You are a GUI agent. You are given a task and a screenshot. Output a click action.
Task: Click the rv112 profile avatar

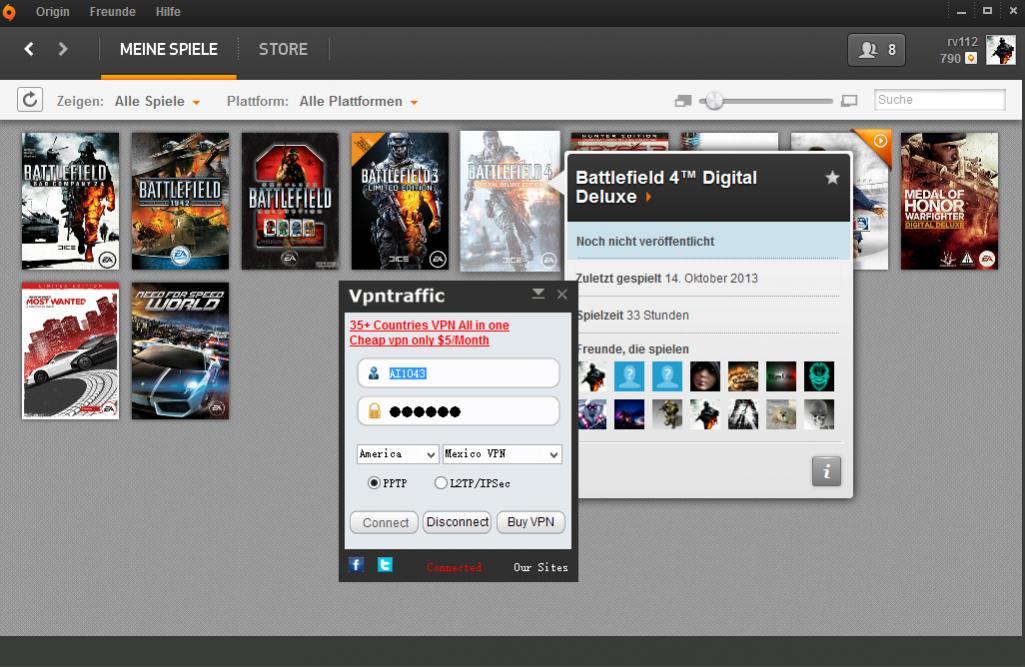coord(1001,50)
